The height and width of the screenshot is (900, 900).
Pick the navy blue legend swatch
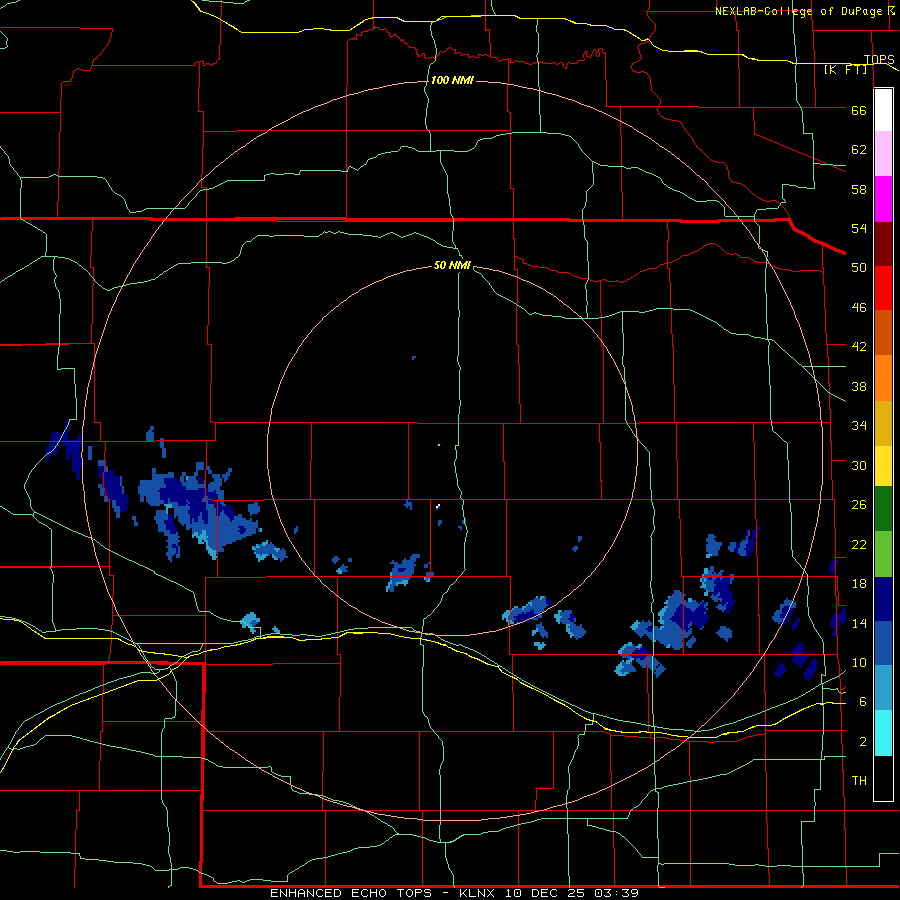point(883,599)
